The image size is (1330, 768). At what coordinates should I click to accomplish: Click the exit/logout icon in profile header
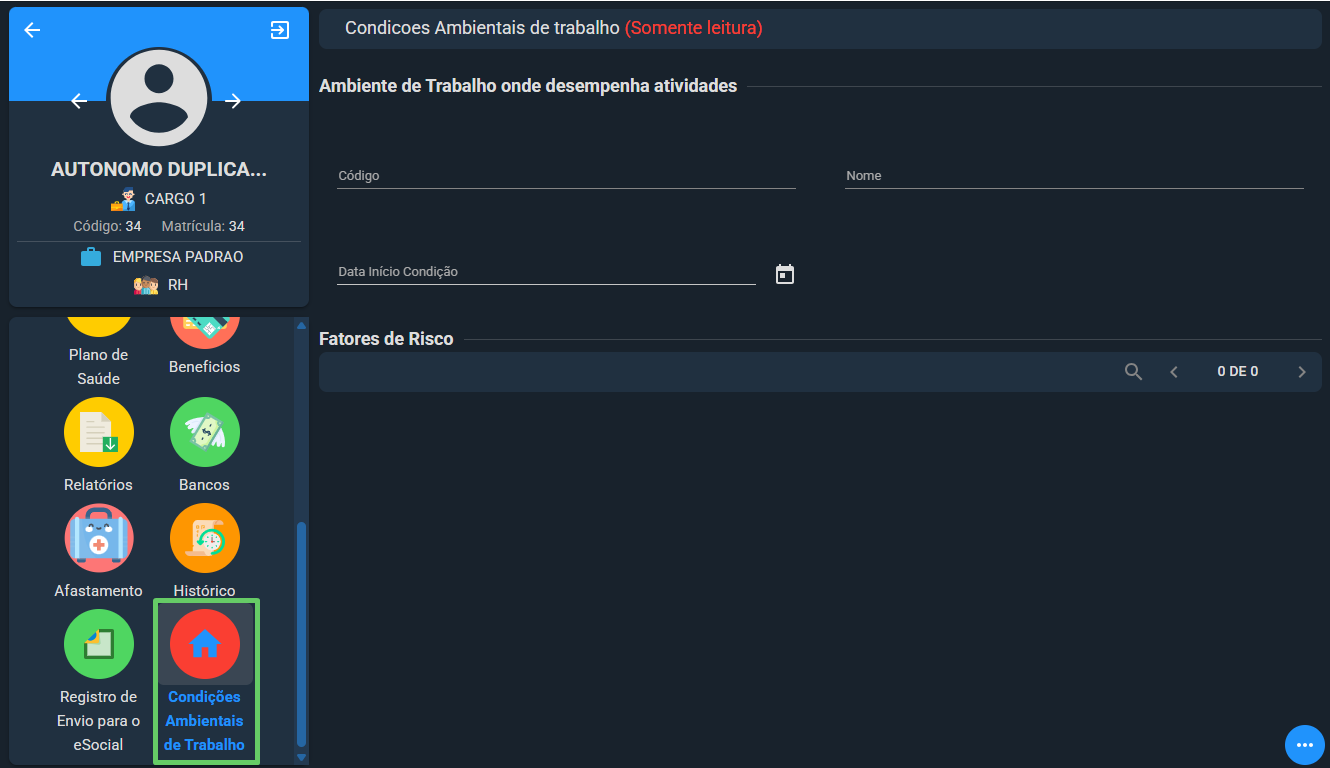point(280,30)
